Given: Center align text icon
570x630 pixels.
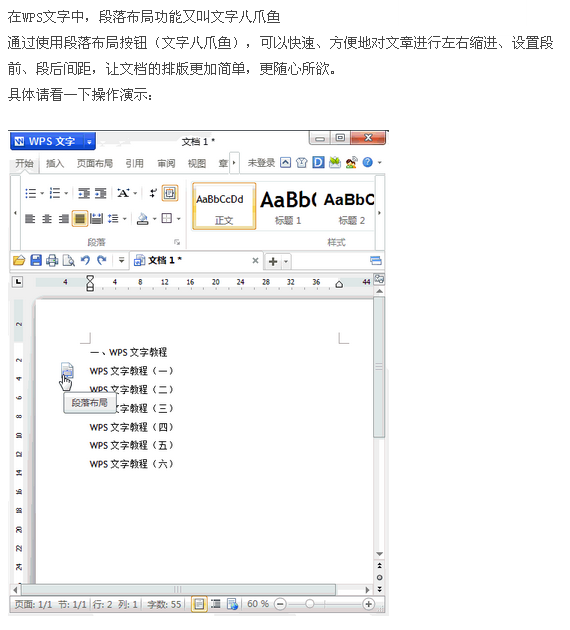Looking at the screenshot, I should click(47, 219).
